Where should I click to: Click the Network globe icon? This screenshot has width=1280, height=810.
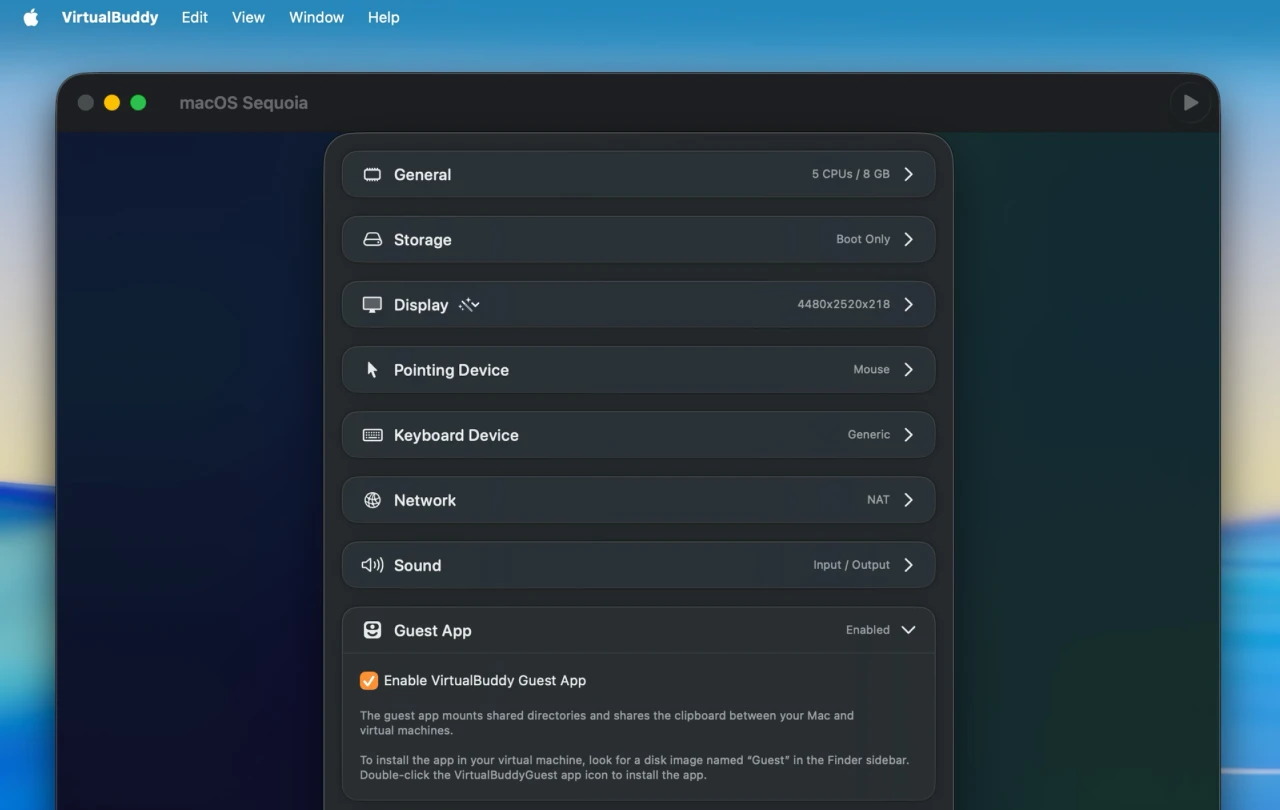pos(372,500)
